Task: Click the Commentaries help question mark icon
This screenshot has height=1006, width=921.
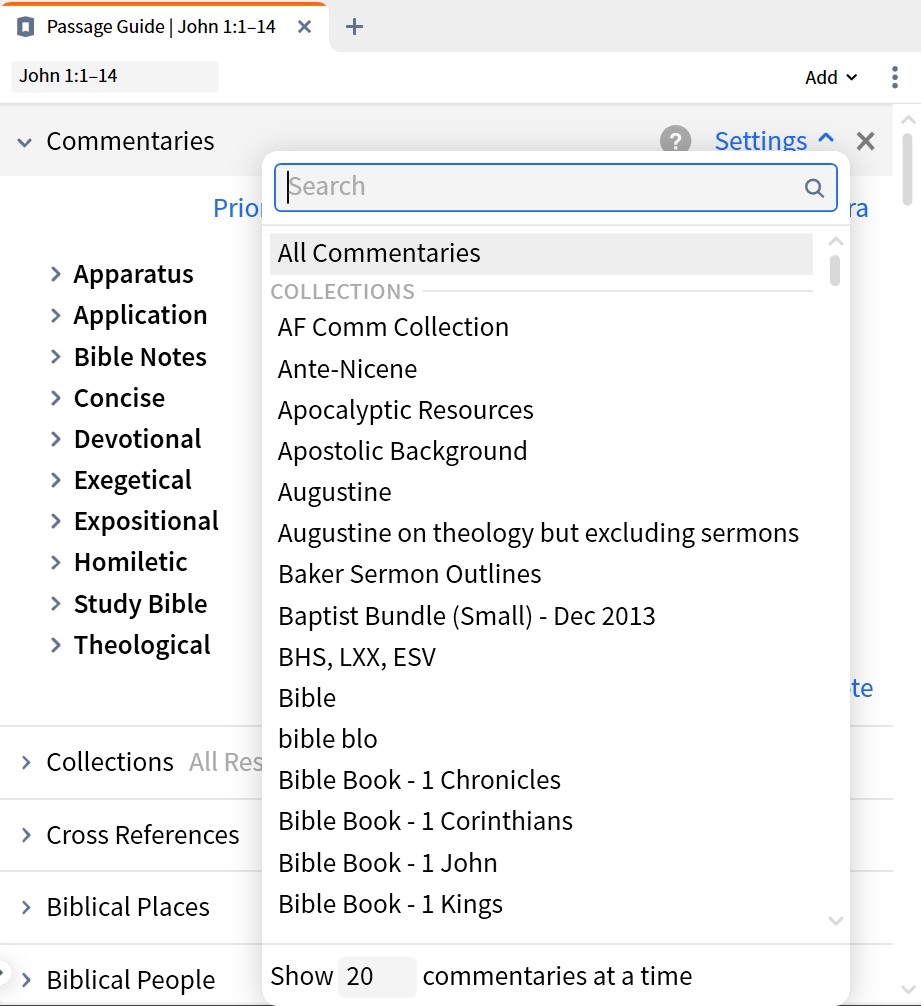Action: coord(675,140)
